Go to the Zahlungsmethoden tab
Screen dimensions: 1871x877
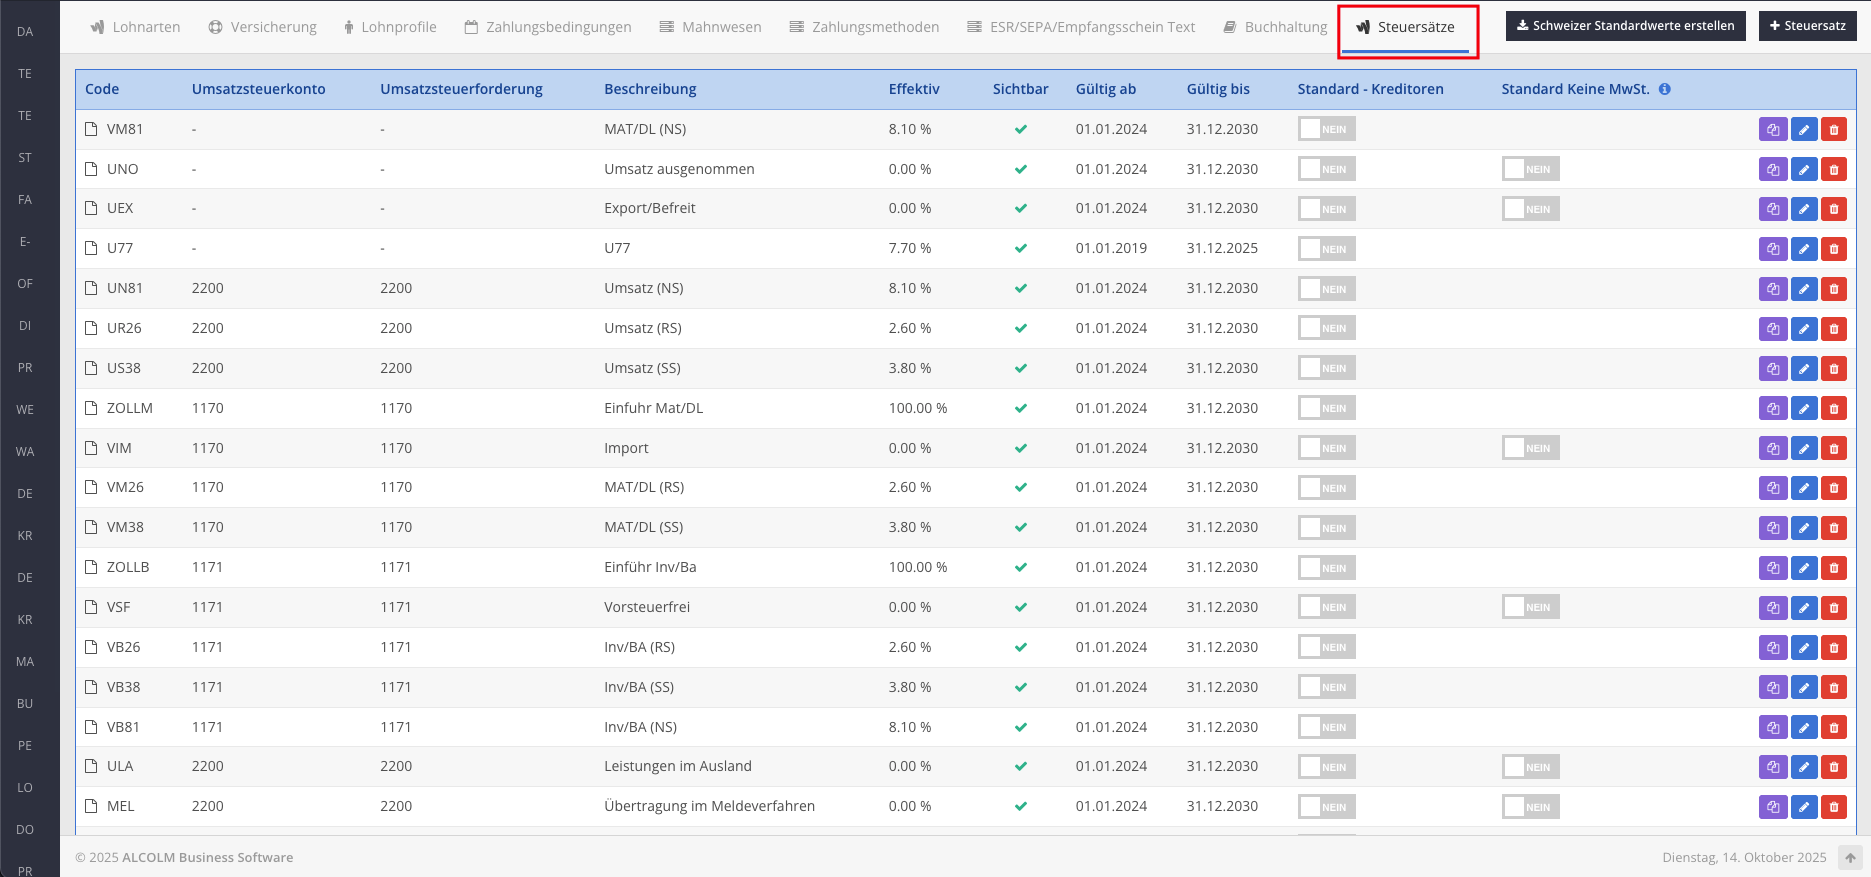(x=864, y=27)
